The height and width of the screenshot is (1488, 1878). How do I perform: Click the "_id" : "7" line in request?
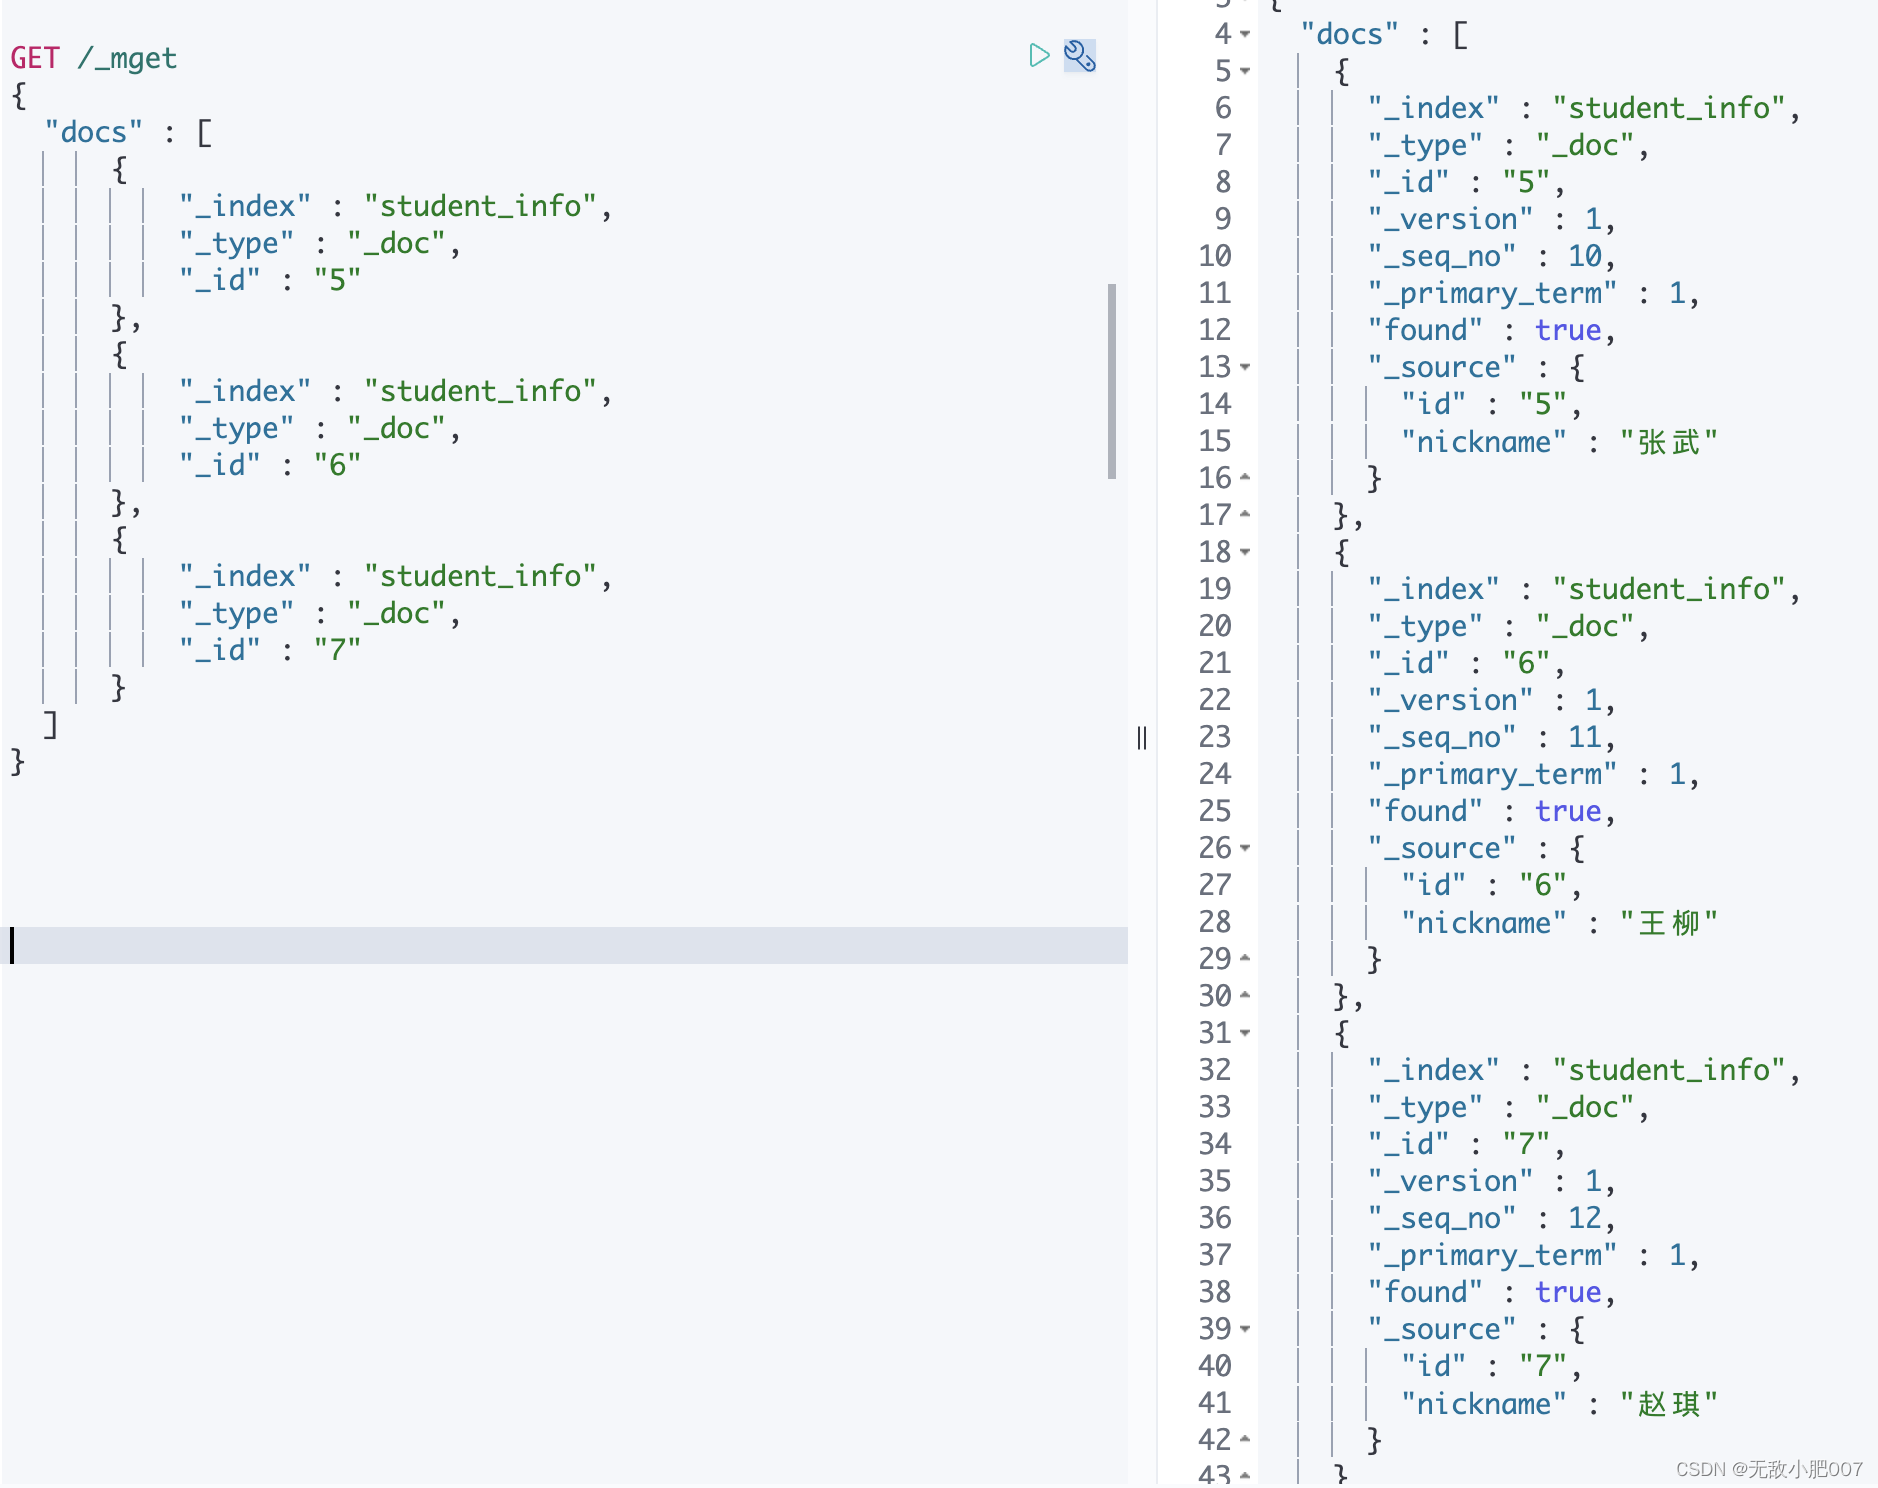(270, 650)
